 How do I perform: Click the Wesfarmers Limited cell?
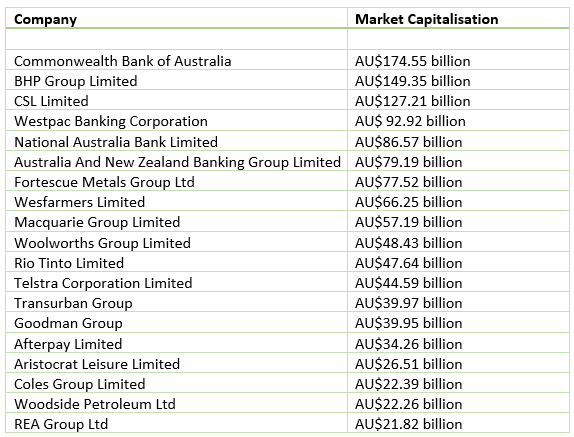pyautogui.click(x=176, y=201)
